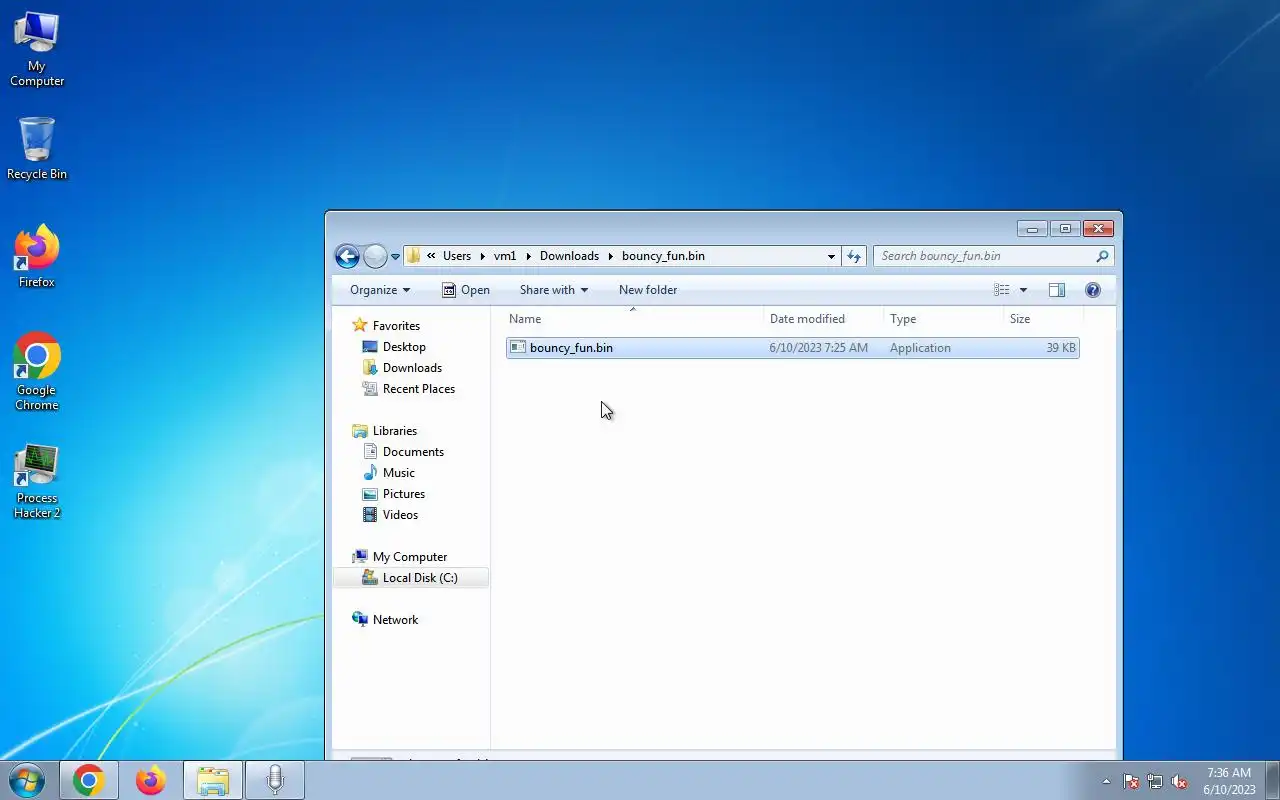This screenshot has width=1280, height=800.
Task: Click the Explorer Forward arrow button
Action: (x=375, y=256)
